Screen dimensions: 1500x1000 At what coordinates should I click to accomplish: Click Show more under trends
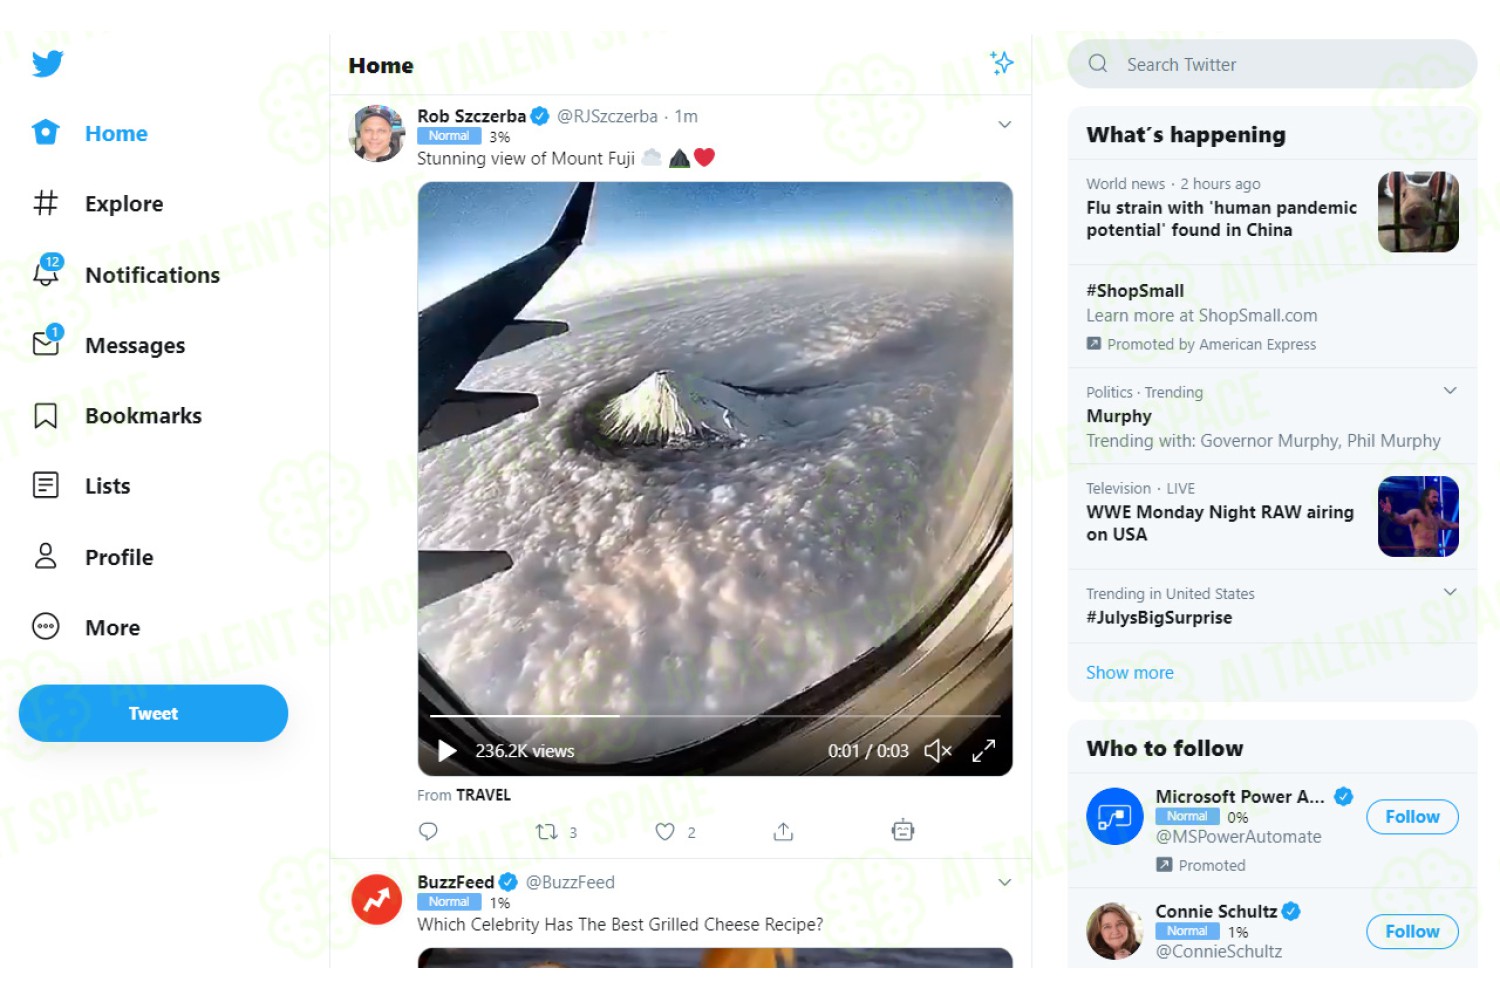pos(1129,673)
